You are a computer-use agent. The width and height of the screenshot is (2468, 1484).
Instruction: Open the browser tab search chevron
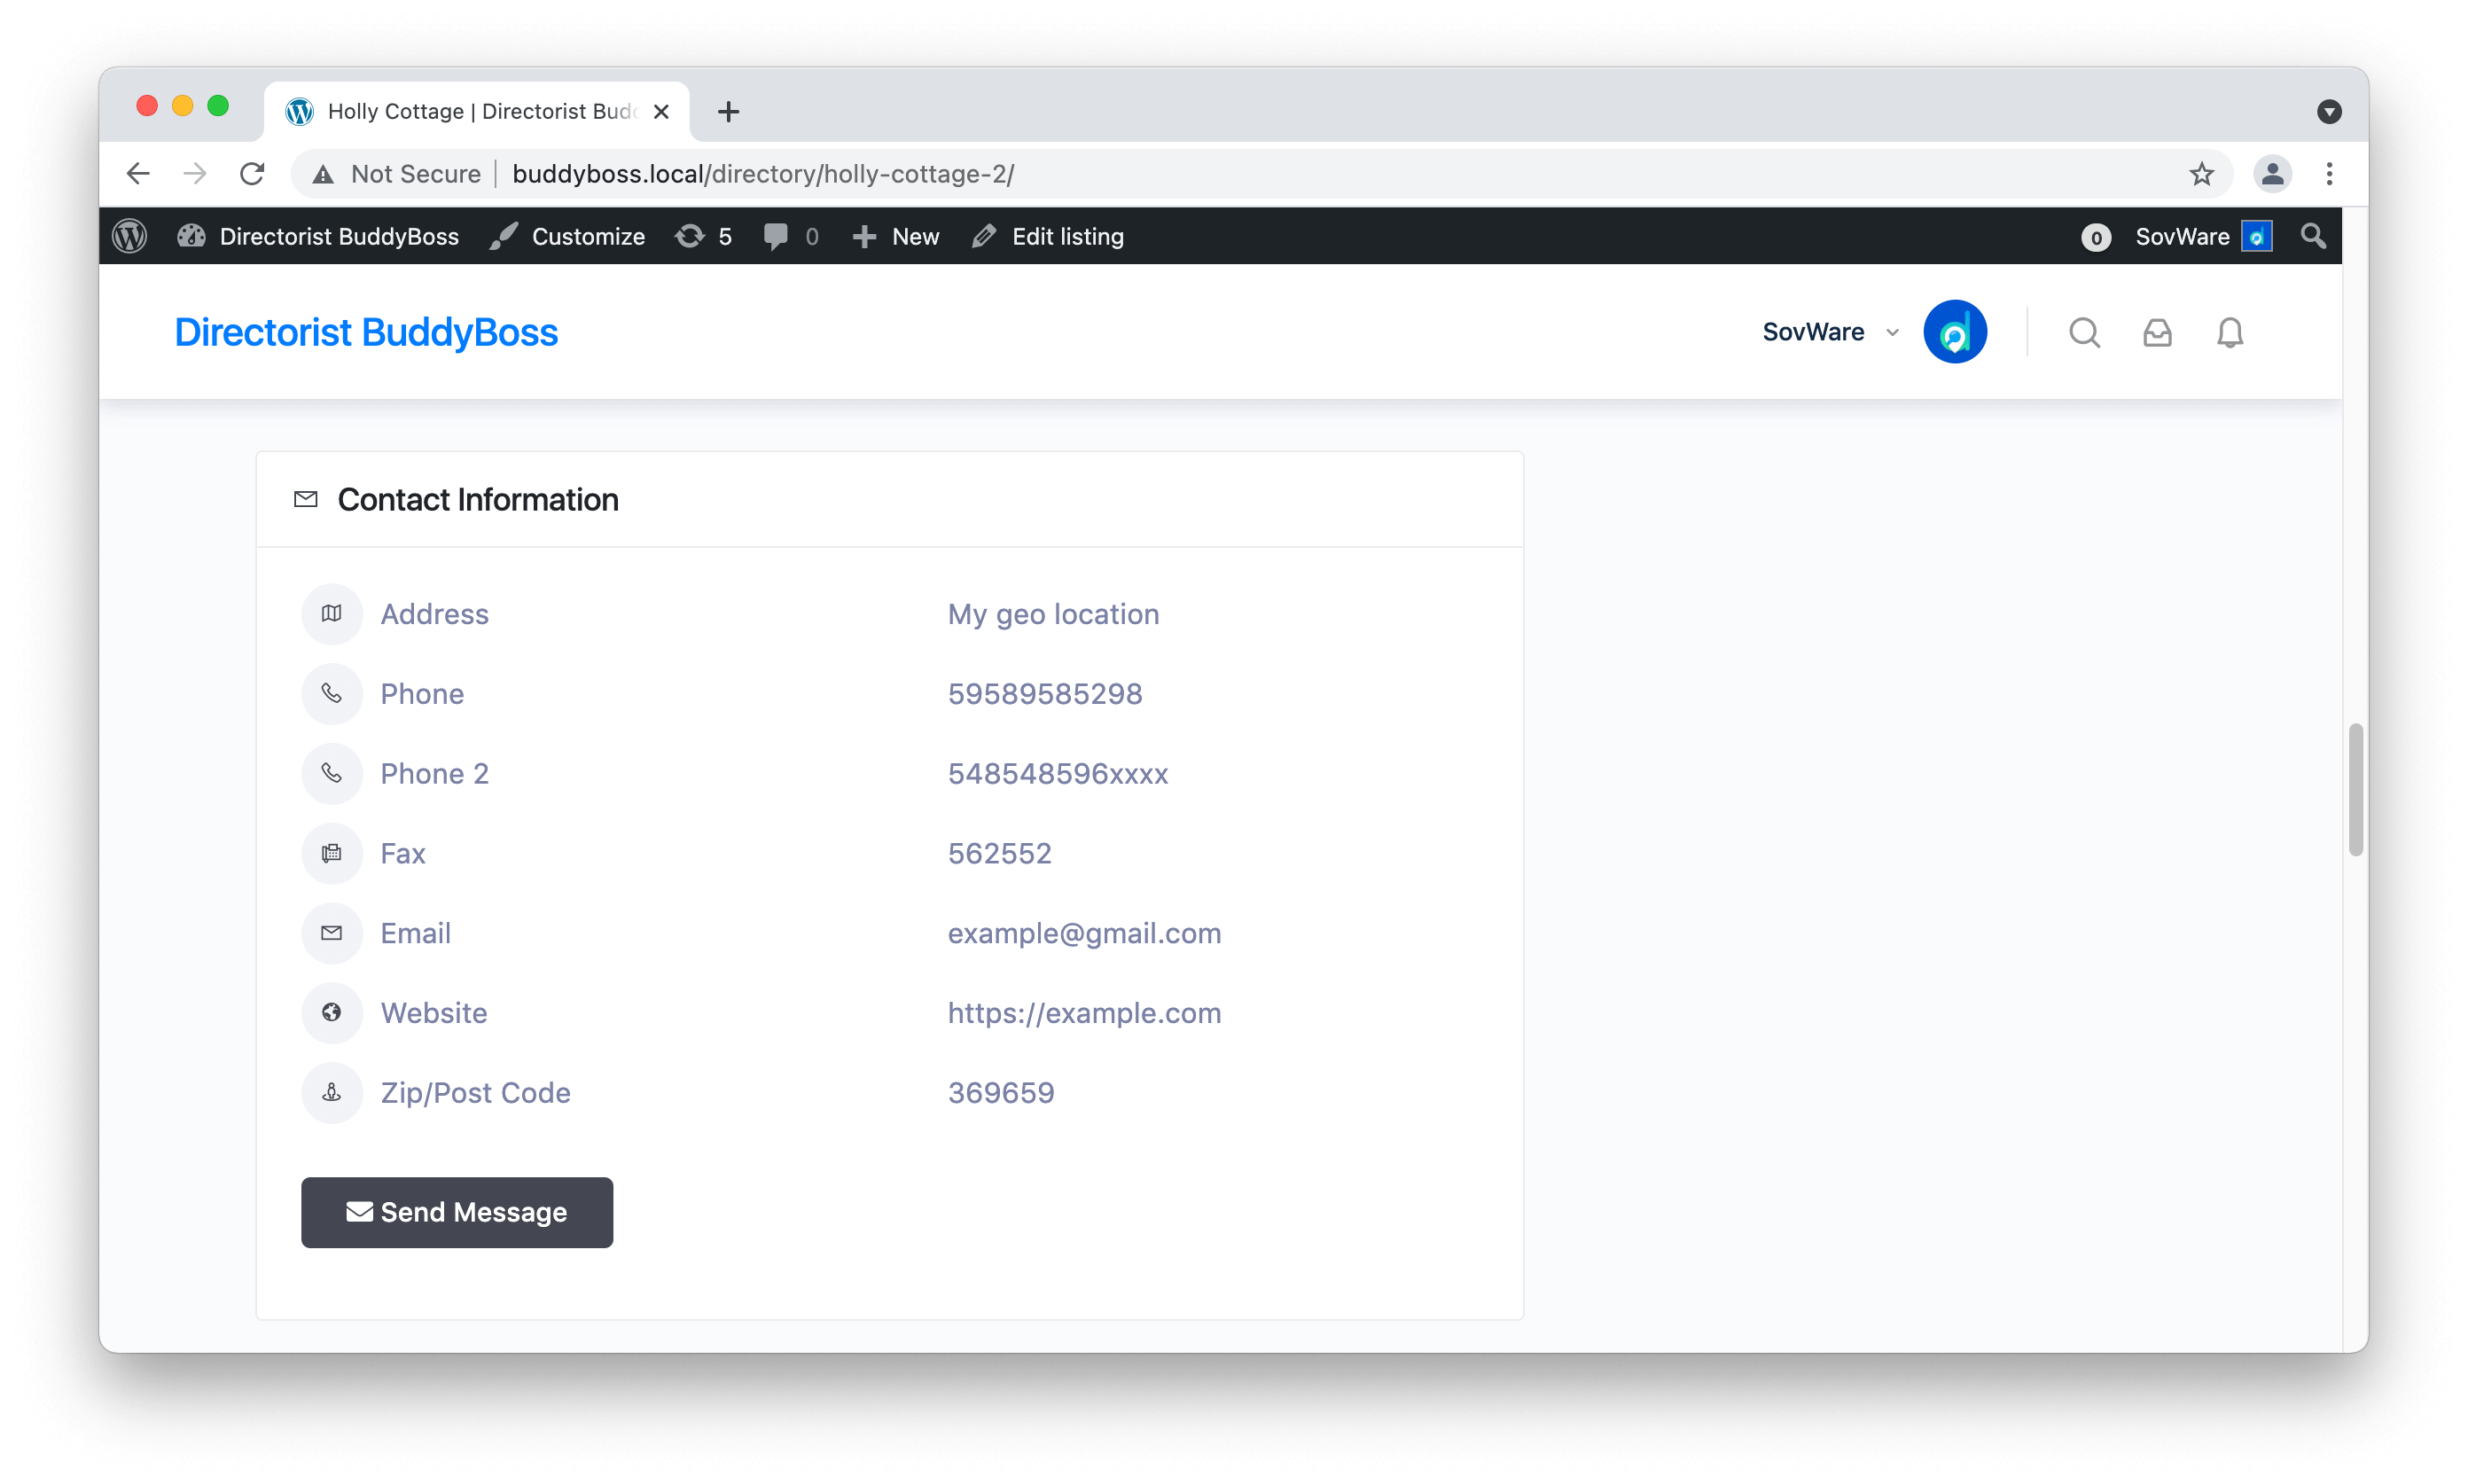(2331, 111)
